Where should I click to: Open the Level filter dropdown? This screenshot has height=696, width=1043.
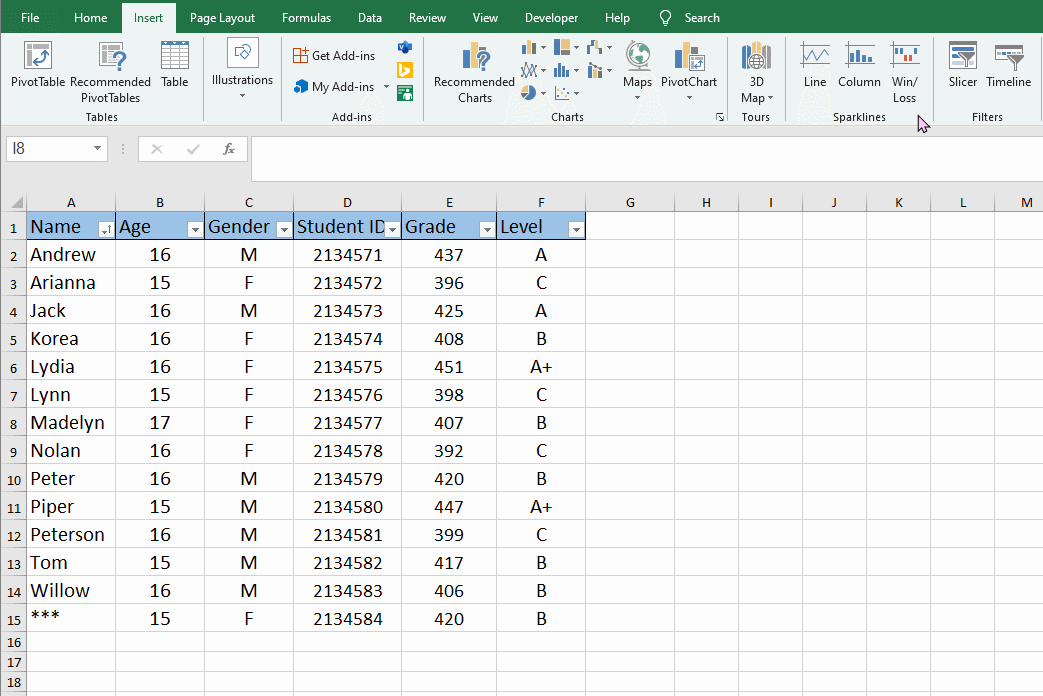577,230
